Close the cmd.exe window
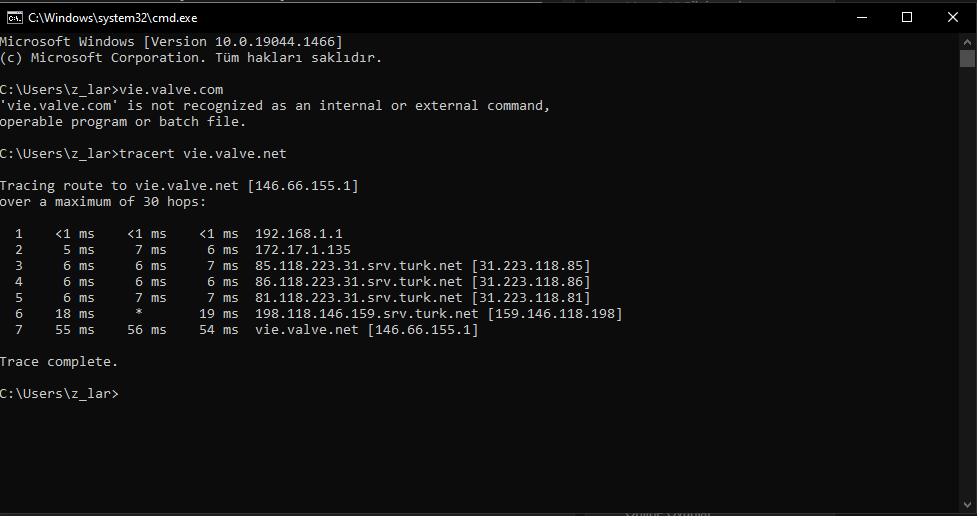This screenshot has height=516, width=977. click(953, 17)
